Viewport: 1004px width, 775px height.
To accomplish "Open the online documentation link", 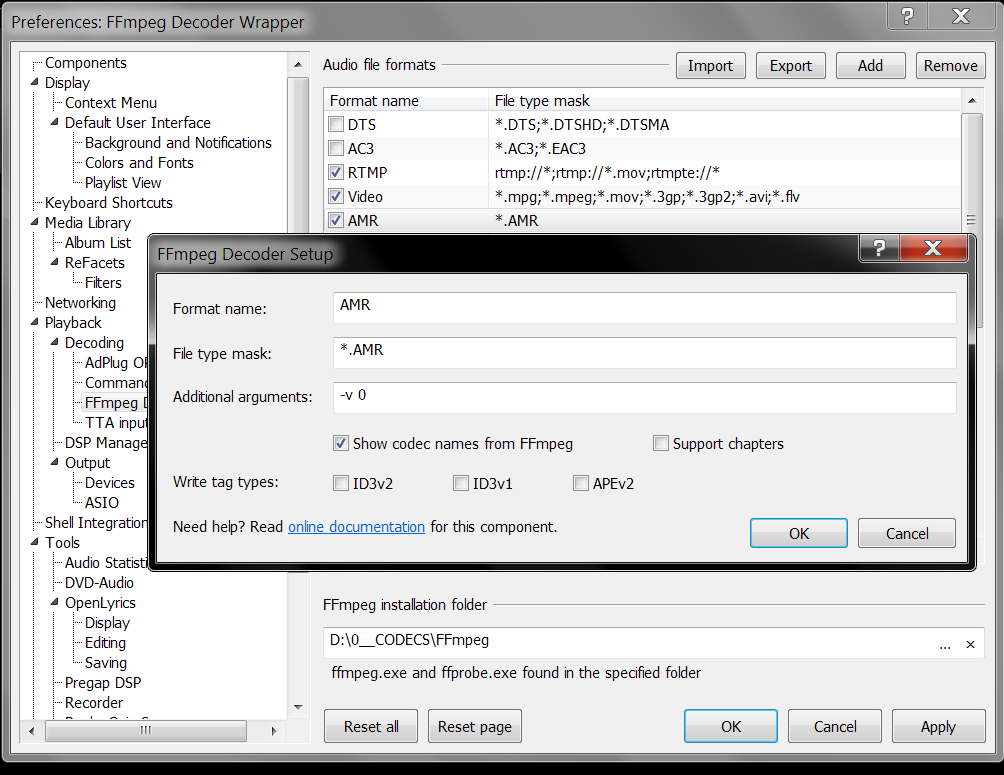I will coord(356,527).
